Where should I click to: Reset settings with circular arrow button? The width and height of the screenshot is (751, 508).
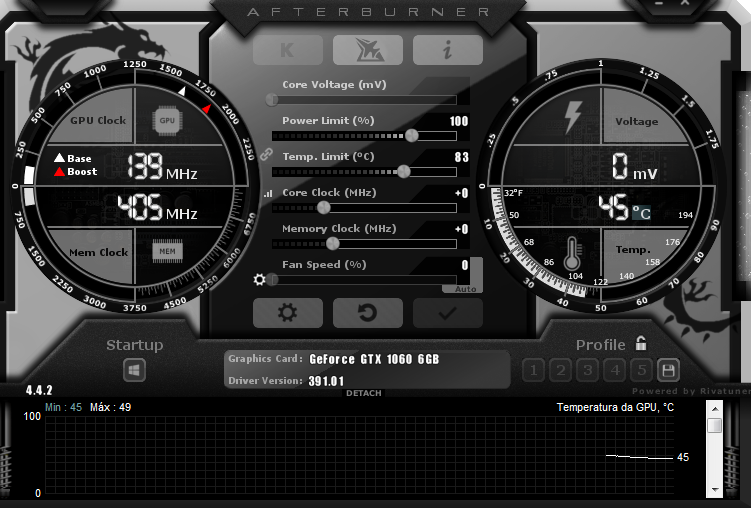point(368,313)
